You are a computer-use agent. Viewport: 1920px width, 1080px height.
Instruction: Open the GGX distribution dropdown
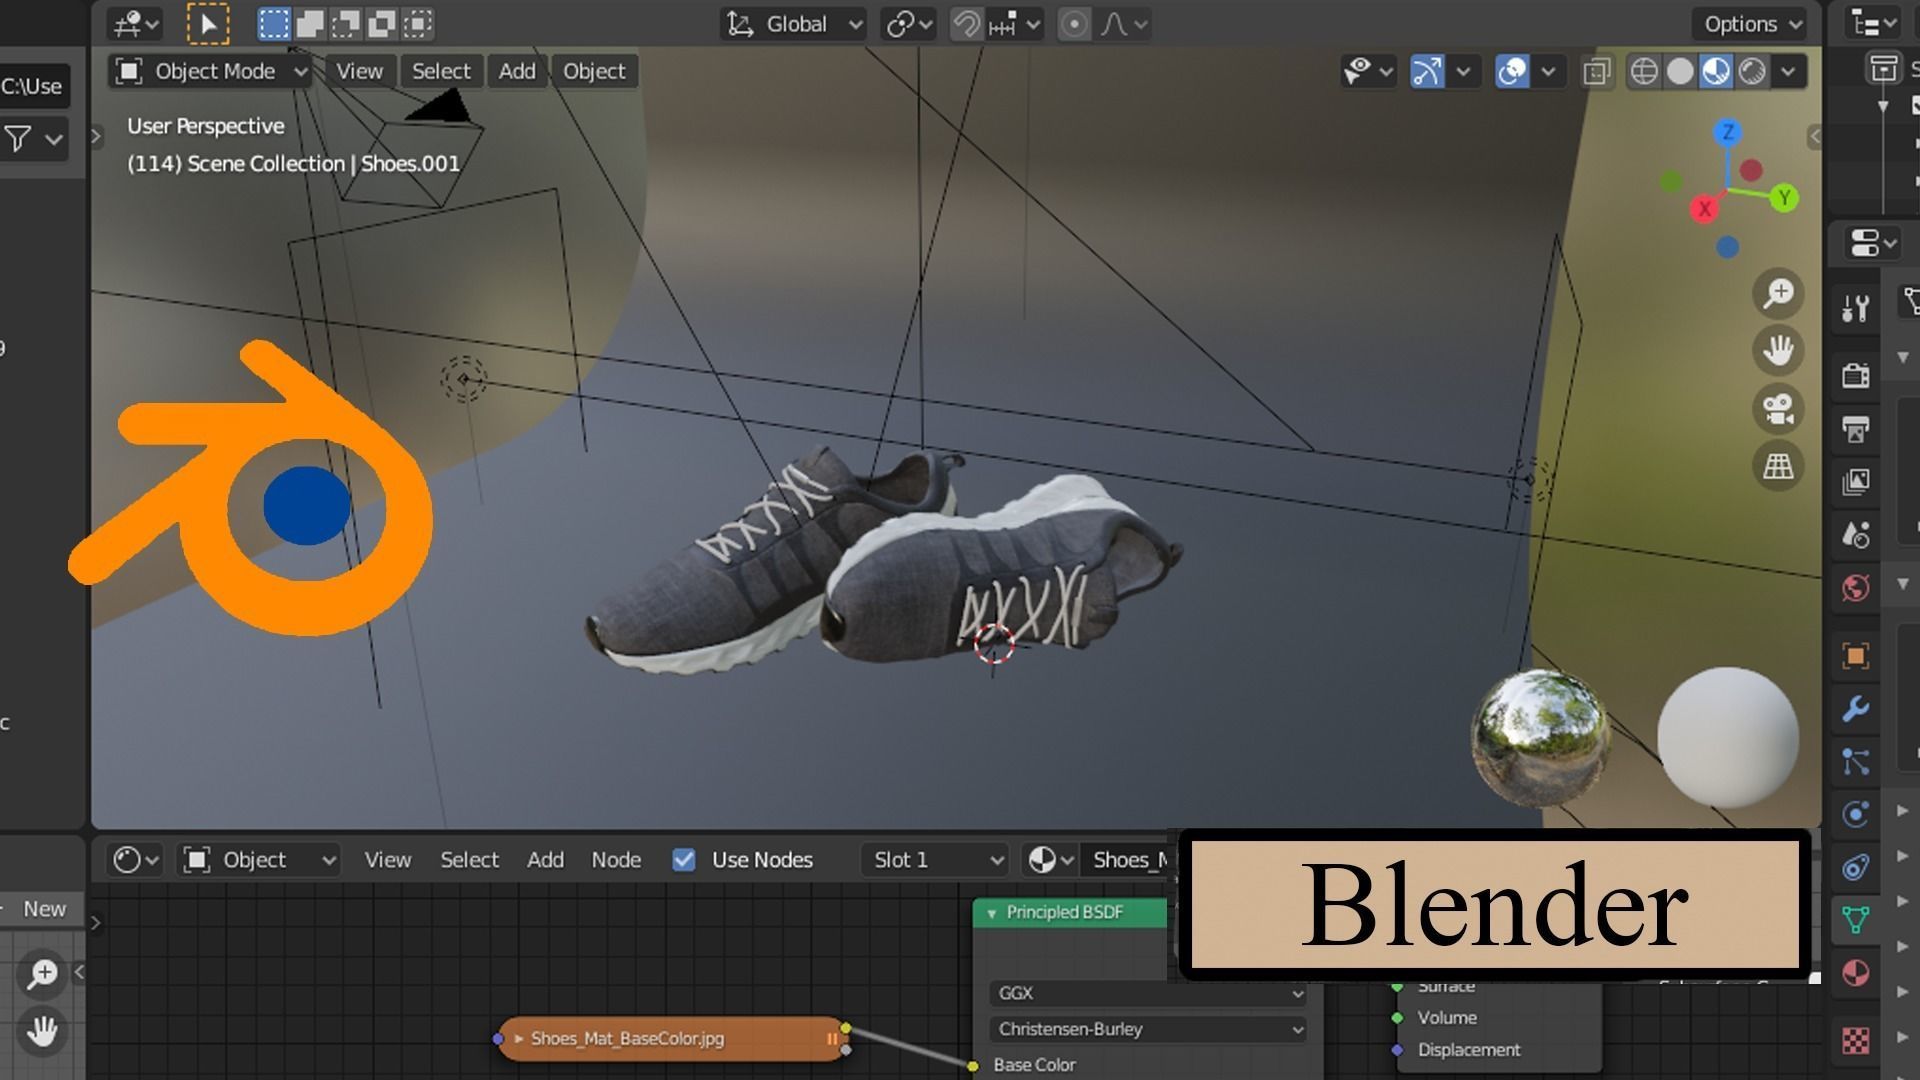pyautogui.click(x=1148, y=993)
